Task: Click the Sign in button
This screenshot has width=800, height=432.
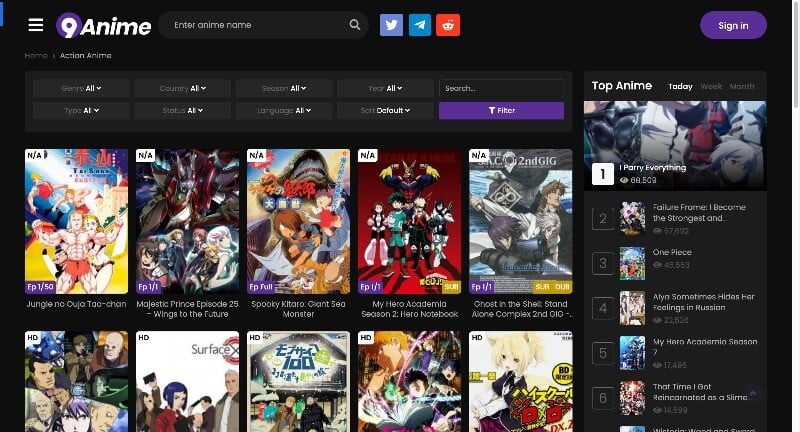Action: (733, 26)
